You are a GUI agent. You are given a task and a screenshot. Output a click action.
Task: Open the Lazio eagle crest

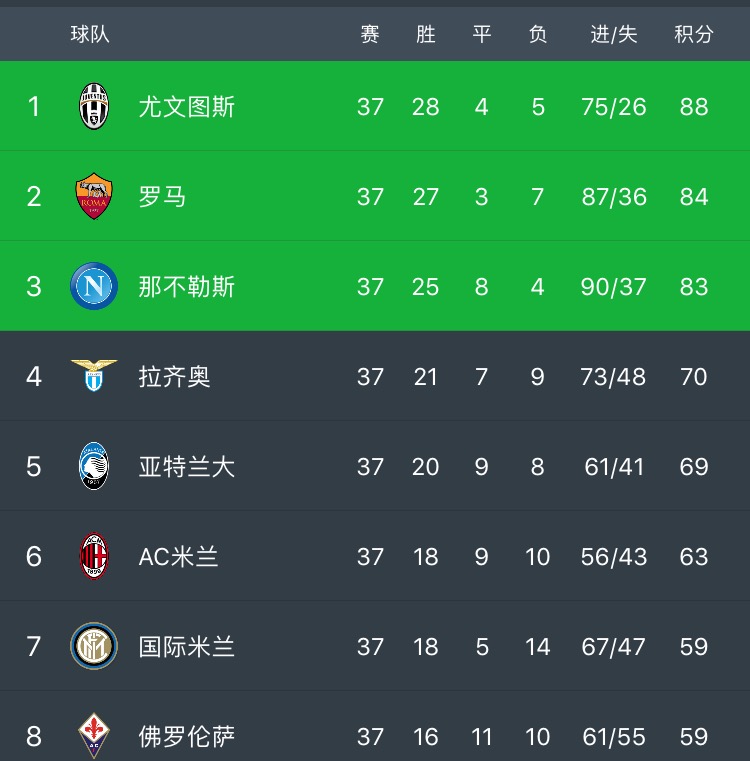click(94, 376)
